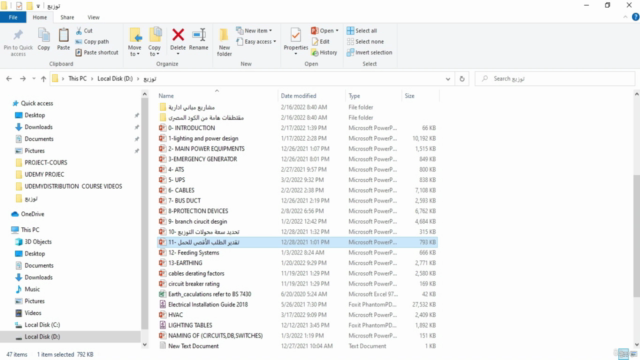Refresh the current folder

click(x=462, y=79)
